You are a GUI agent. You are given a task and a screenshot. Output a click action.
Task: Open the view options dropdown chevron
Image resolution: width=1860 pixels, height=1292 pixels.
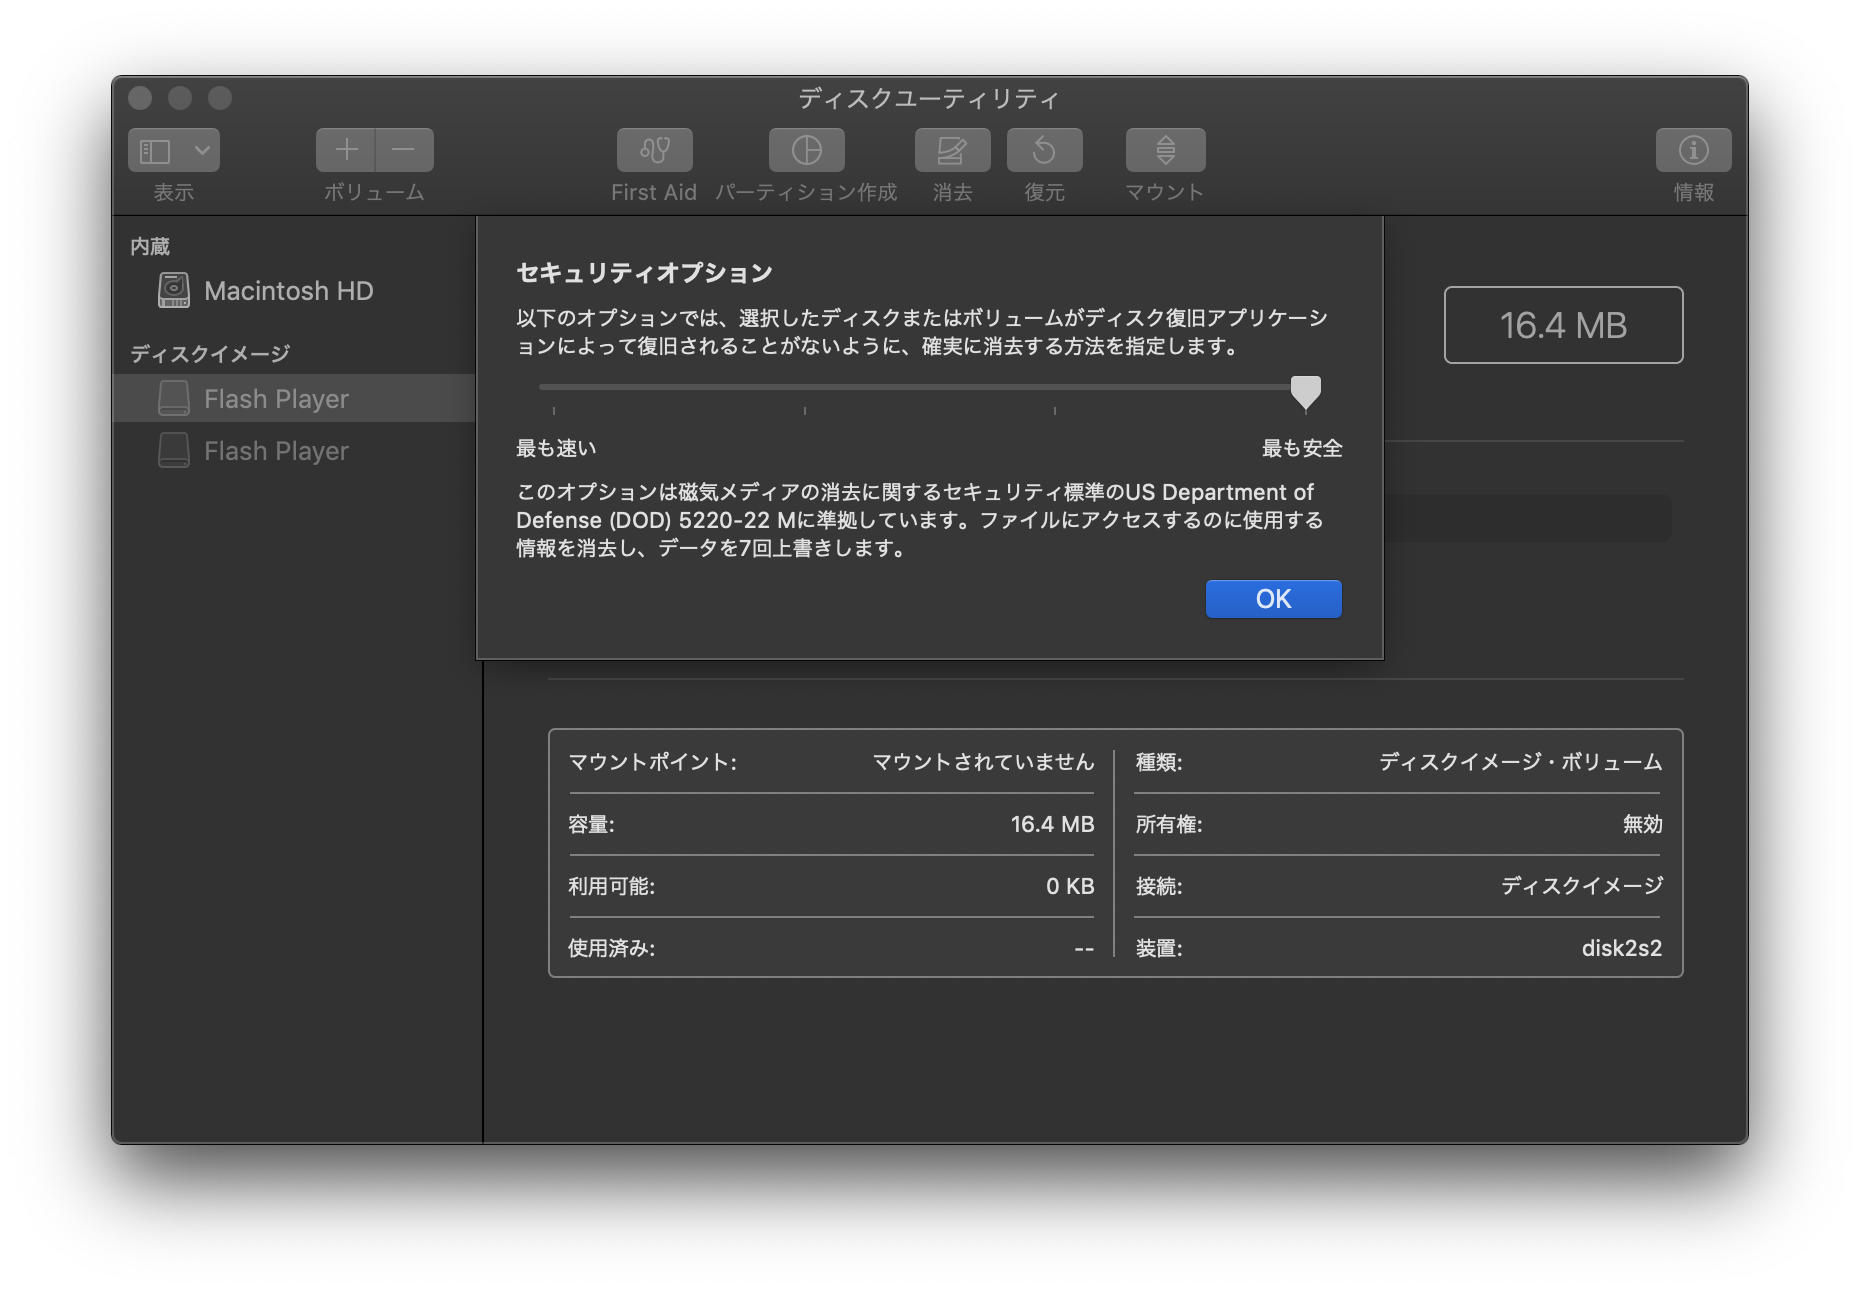coord(202,151)
